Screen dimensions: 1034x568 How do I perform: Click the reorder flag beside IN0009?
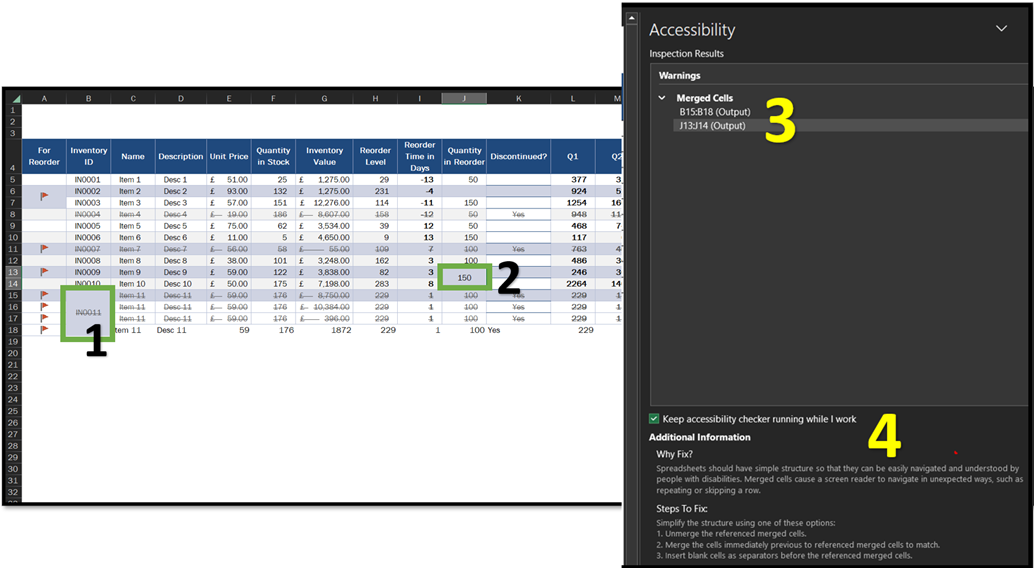pyautogui.click(x=44, y=272)
